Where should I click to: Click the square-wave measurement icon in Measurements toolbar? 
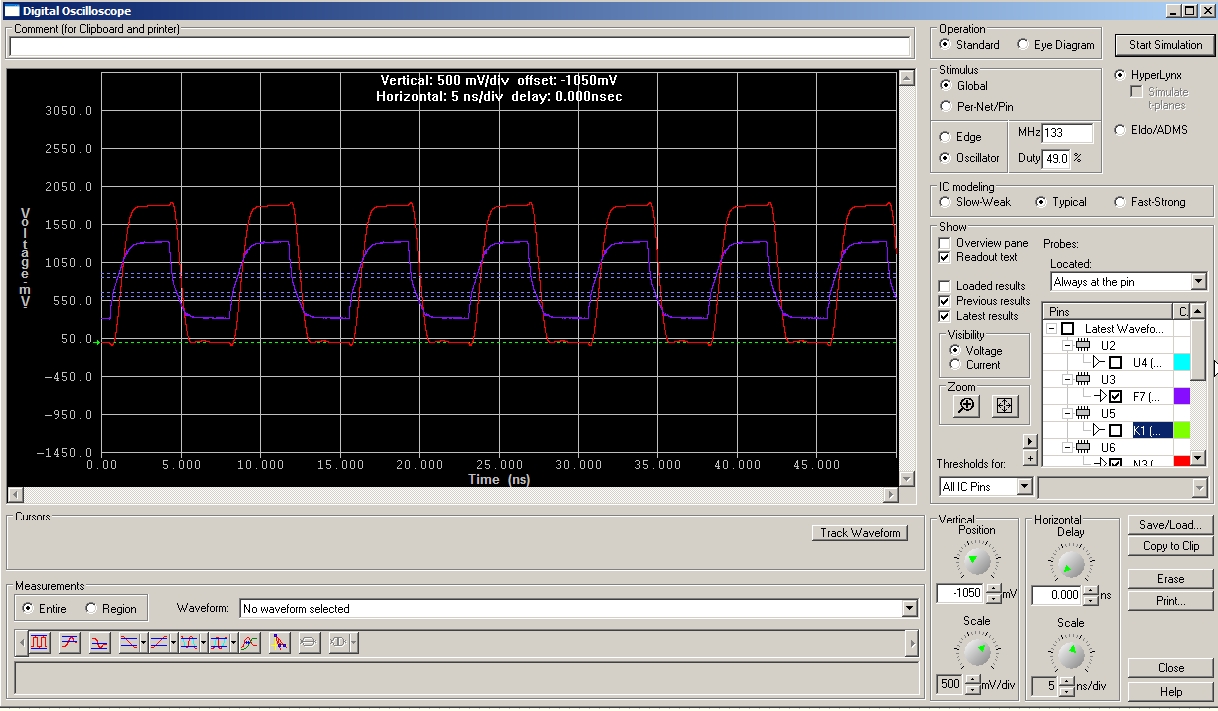tap(39, 643)
